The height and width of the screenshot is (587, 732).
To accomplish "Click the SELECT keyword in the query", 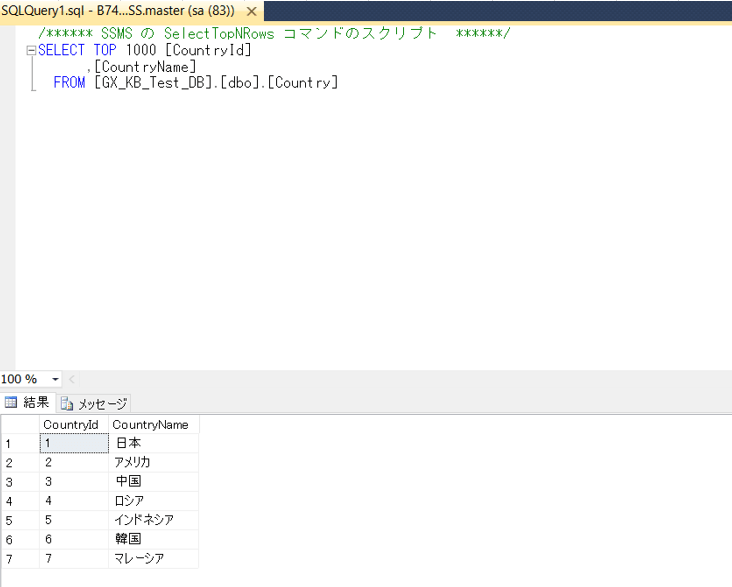I will 61,50.
